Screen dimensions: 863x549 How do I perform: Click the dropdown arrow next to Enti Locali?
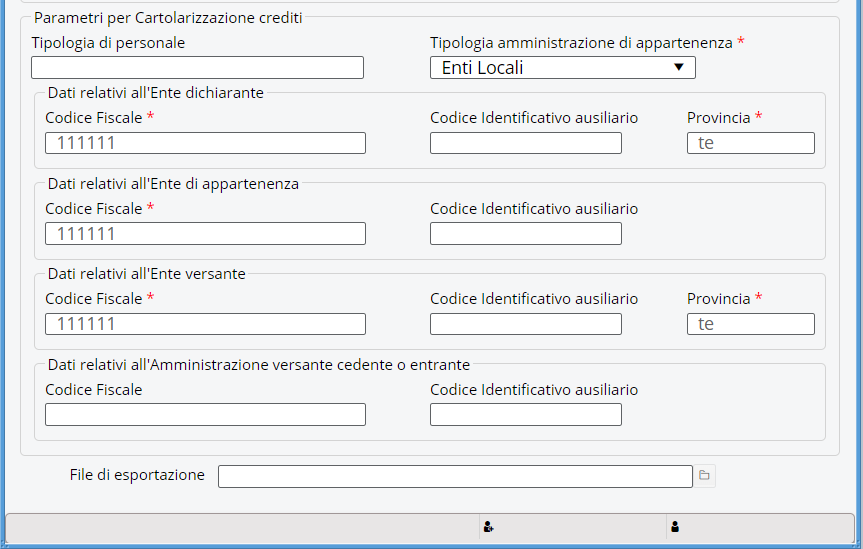coord(679,67)
